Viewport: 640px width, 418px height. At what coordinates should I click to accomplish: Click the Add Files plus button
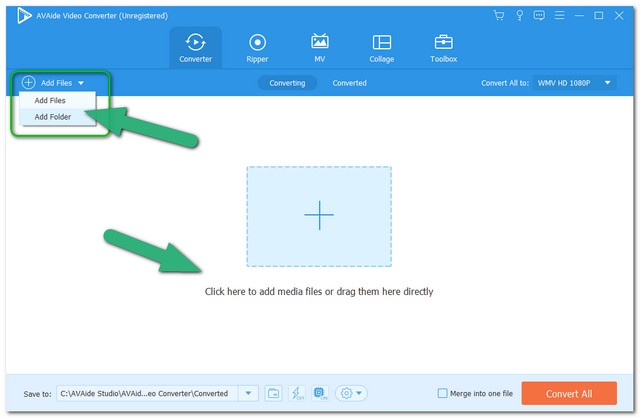point(28,82)
